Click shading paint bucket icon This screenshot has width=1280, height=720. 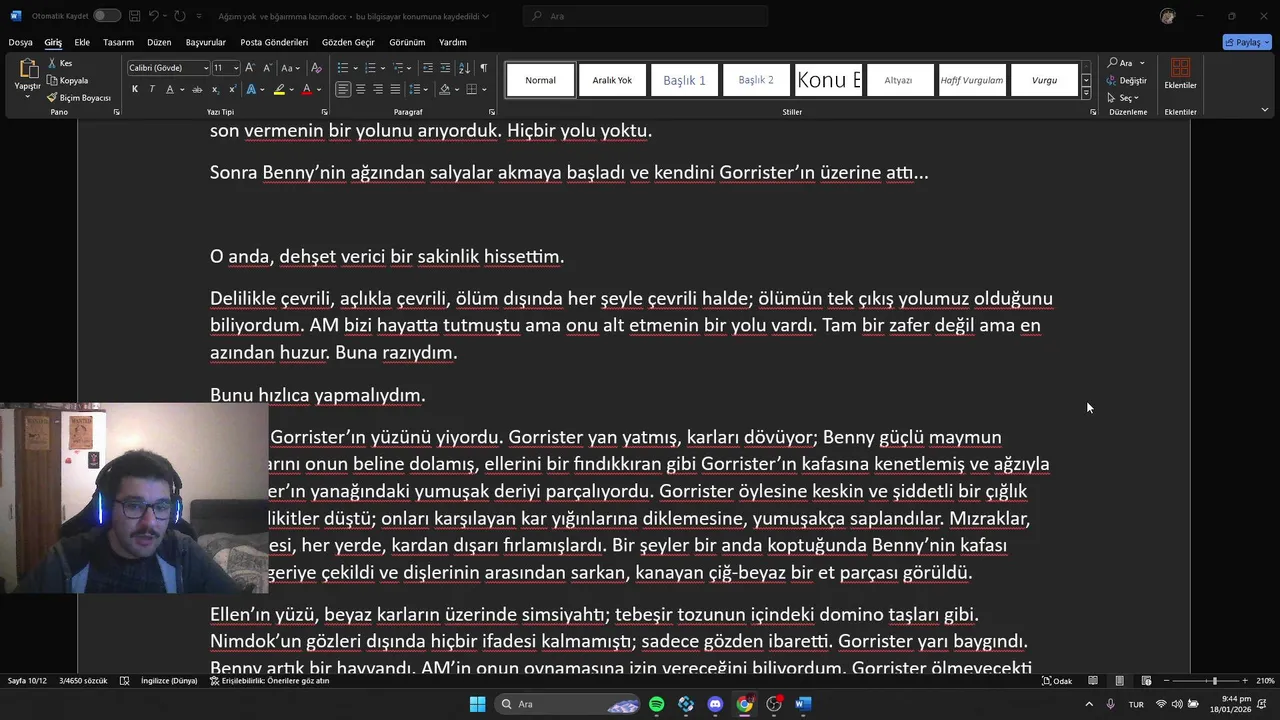pyautogui.click(x=445, y=89)
